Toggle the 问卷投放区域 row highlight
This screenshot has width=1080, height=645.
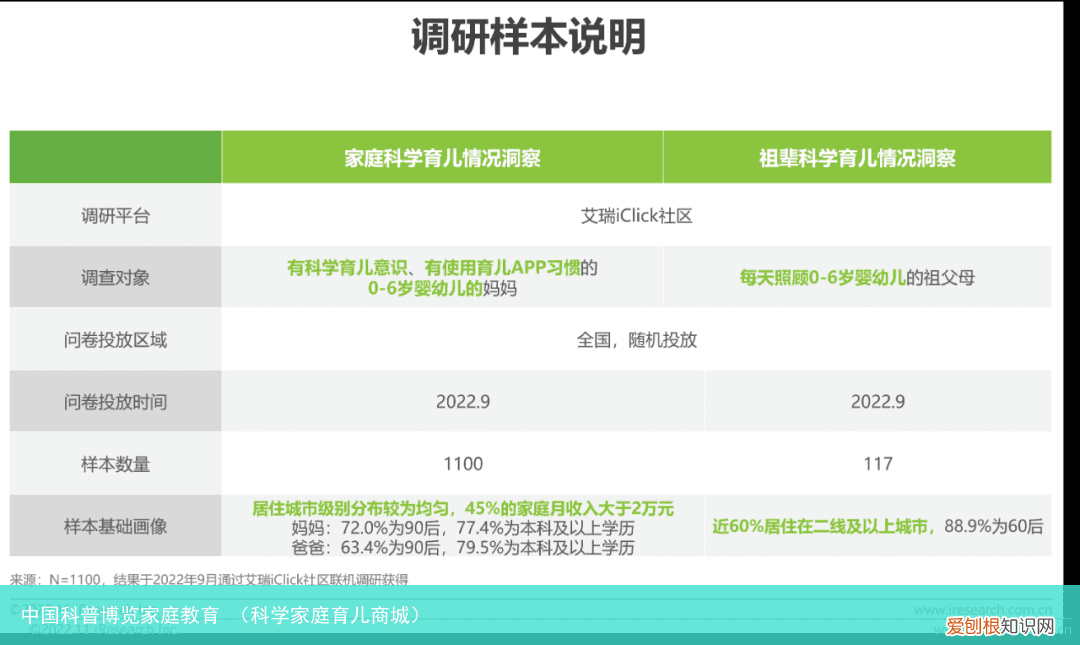tap(115, 340)
